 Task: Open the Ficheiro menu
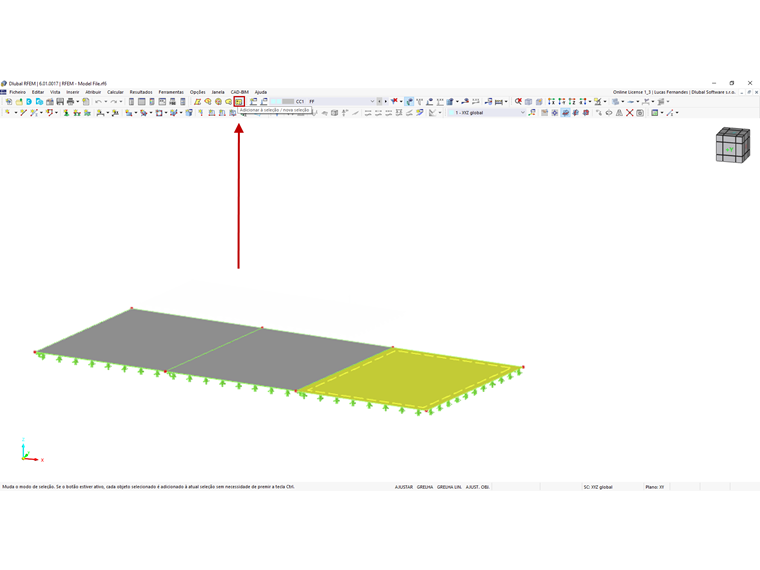[17, 92]
